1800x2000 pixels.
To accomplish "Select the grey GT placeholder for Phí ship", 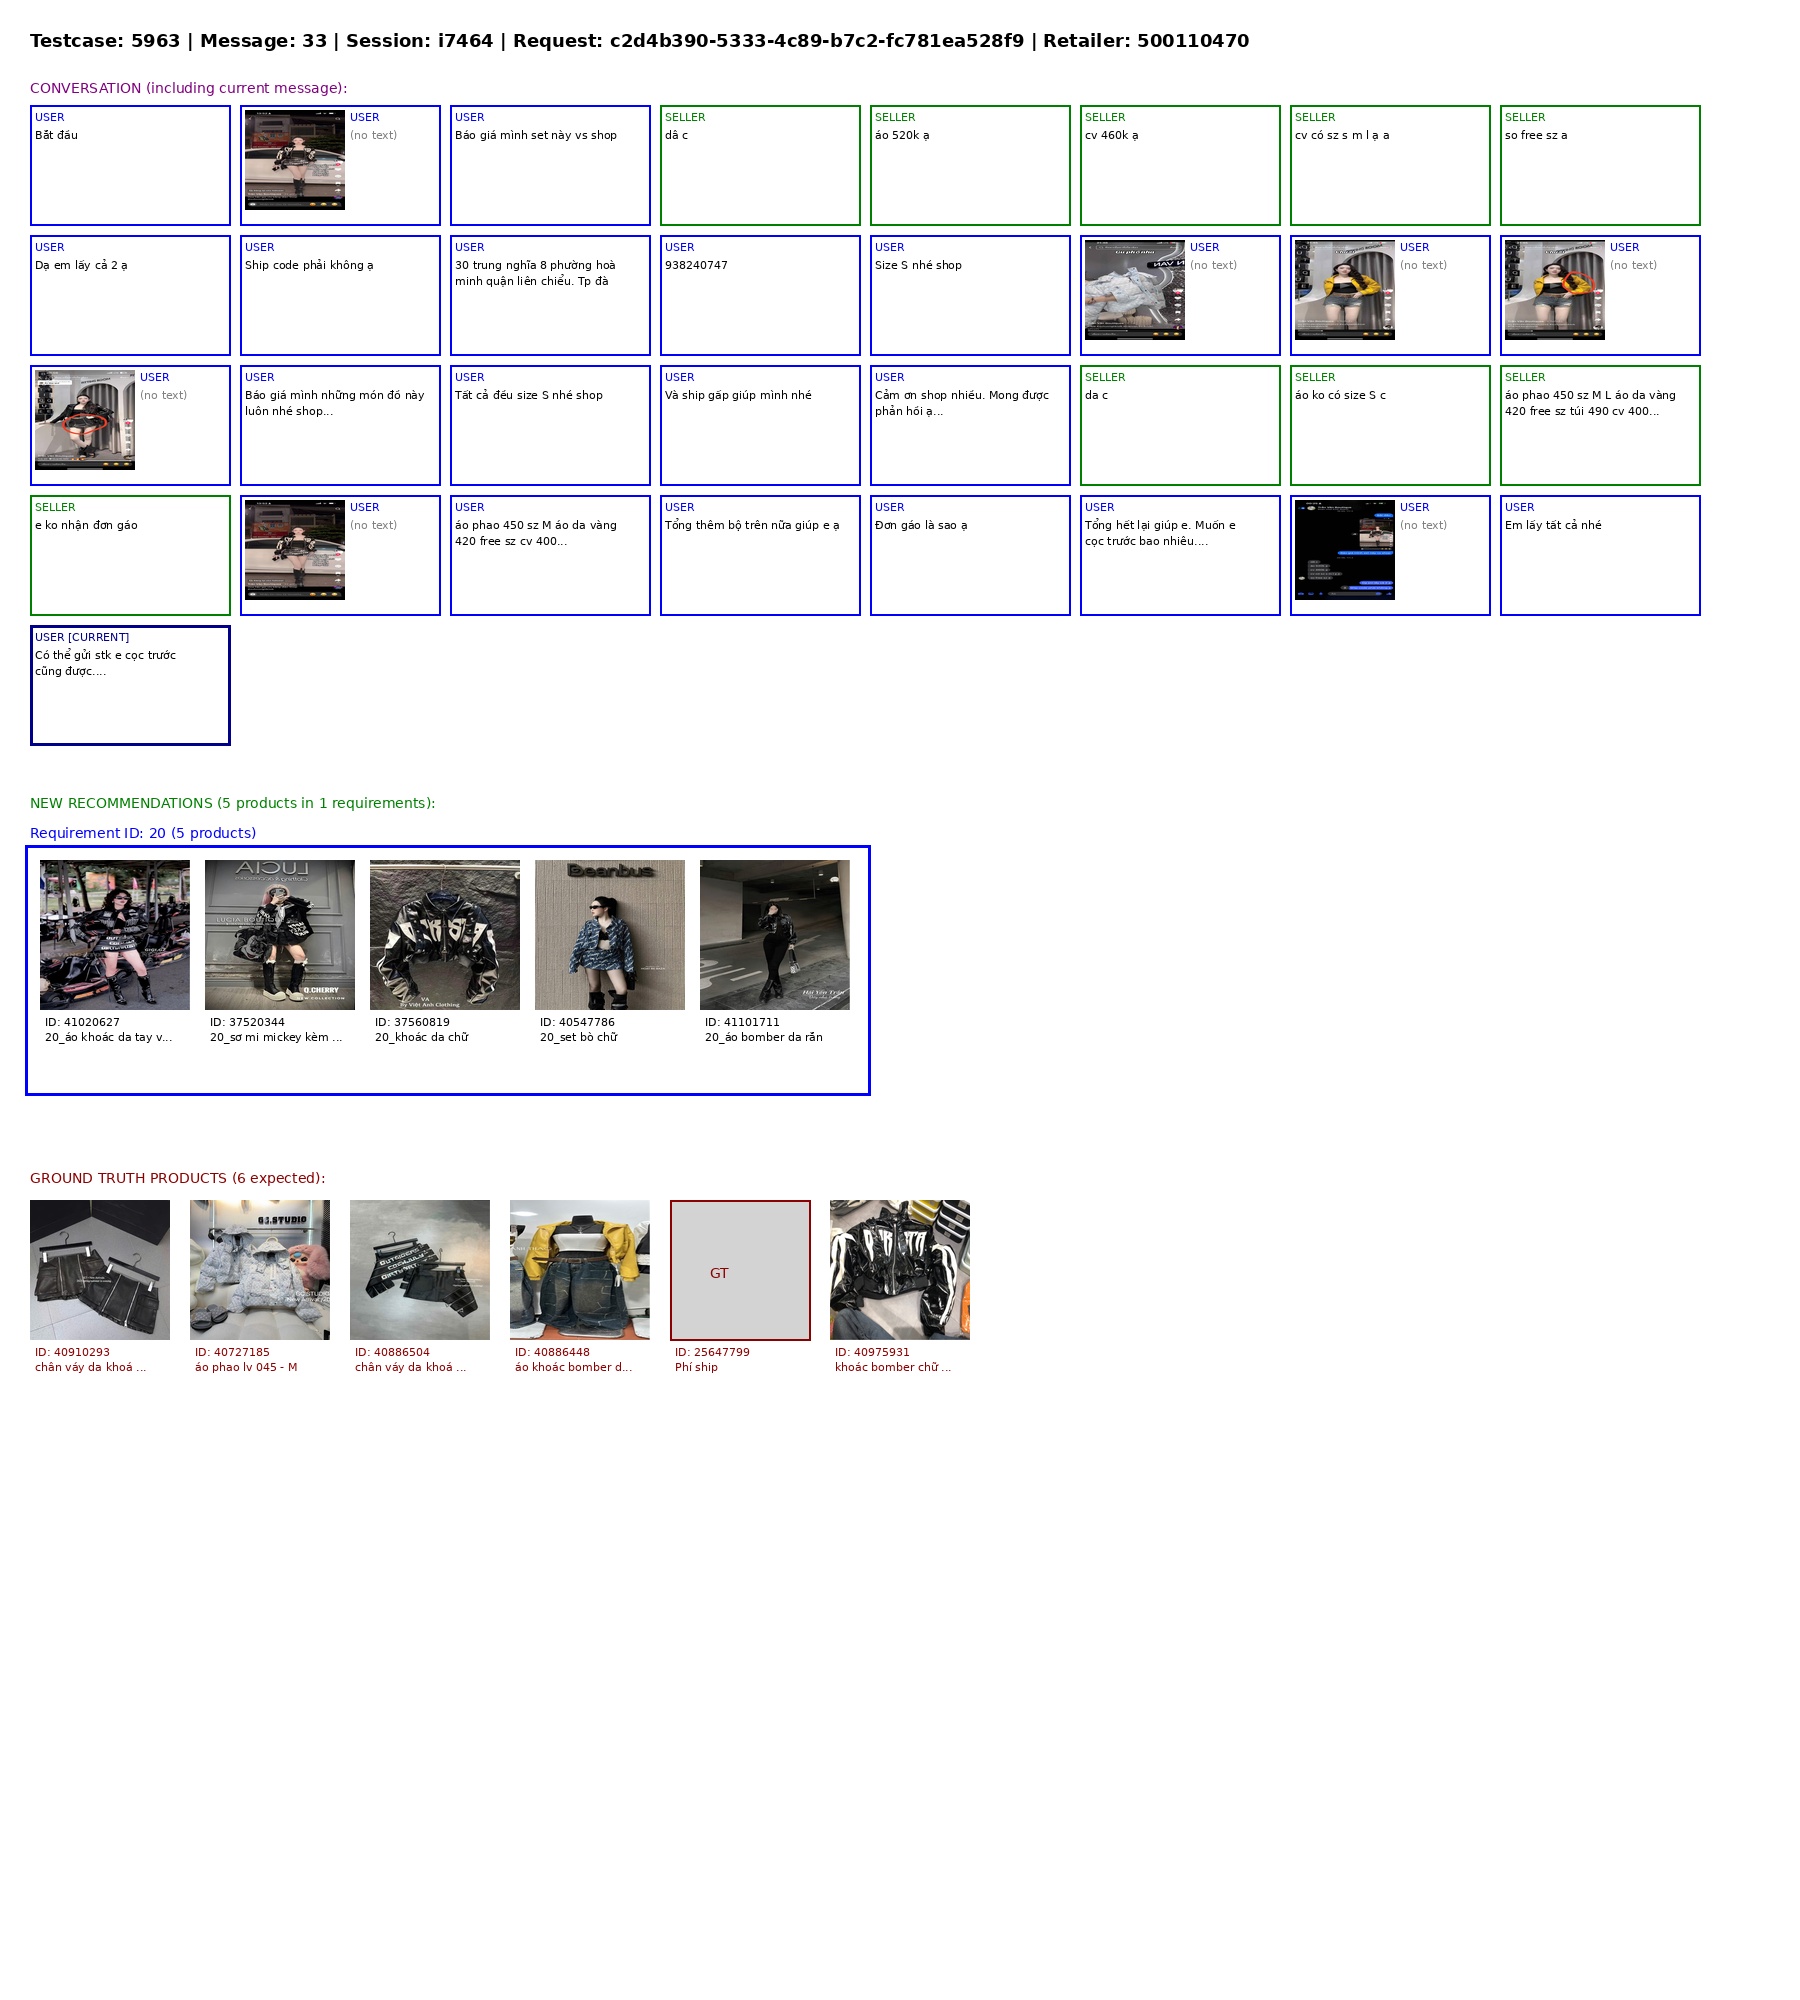I will click(740, 1270).
